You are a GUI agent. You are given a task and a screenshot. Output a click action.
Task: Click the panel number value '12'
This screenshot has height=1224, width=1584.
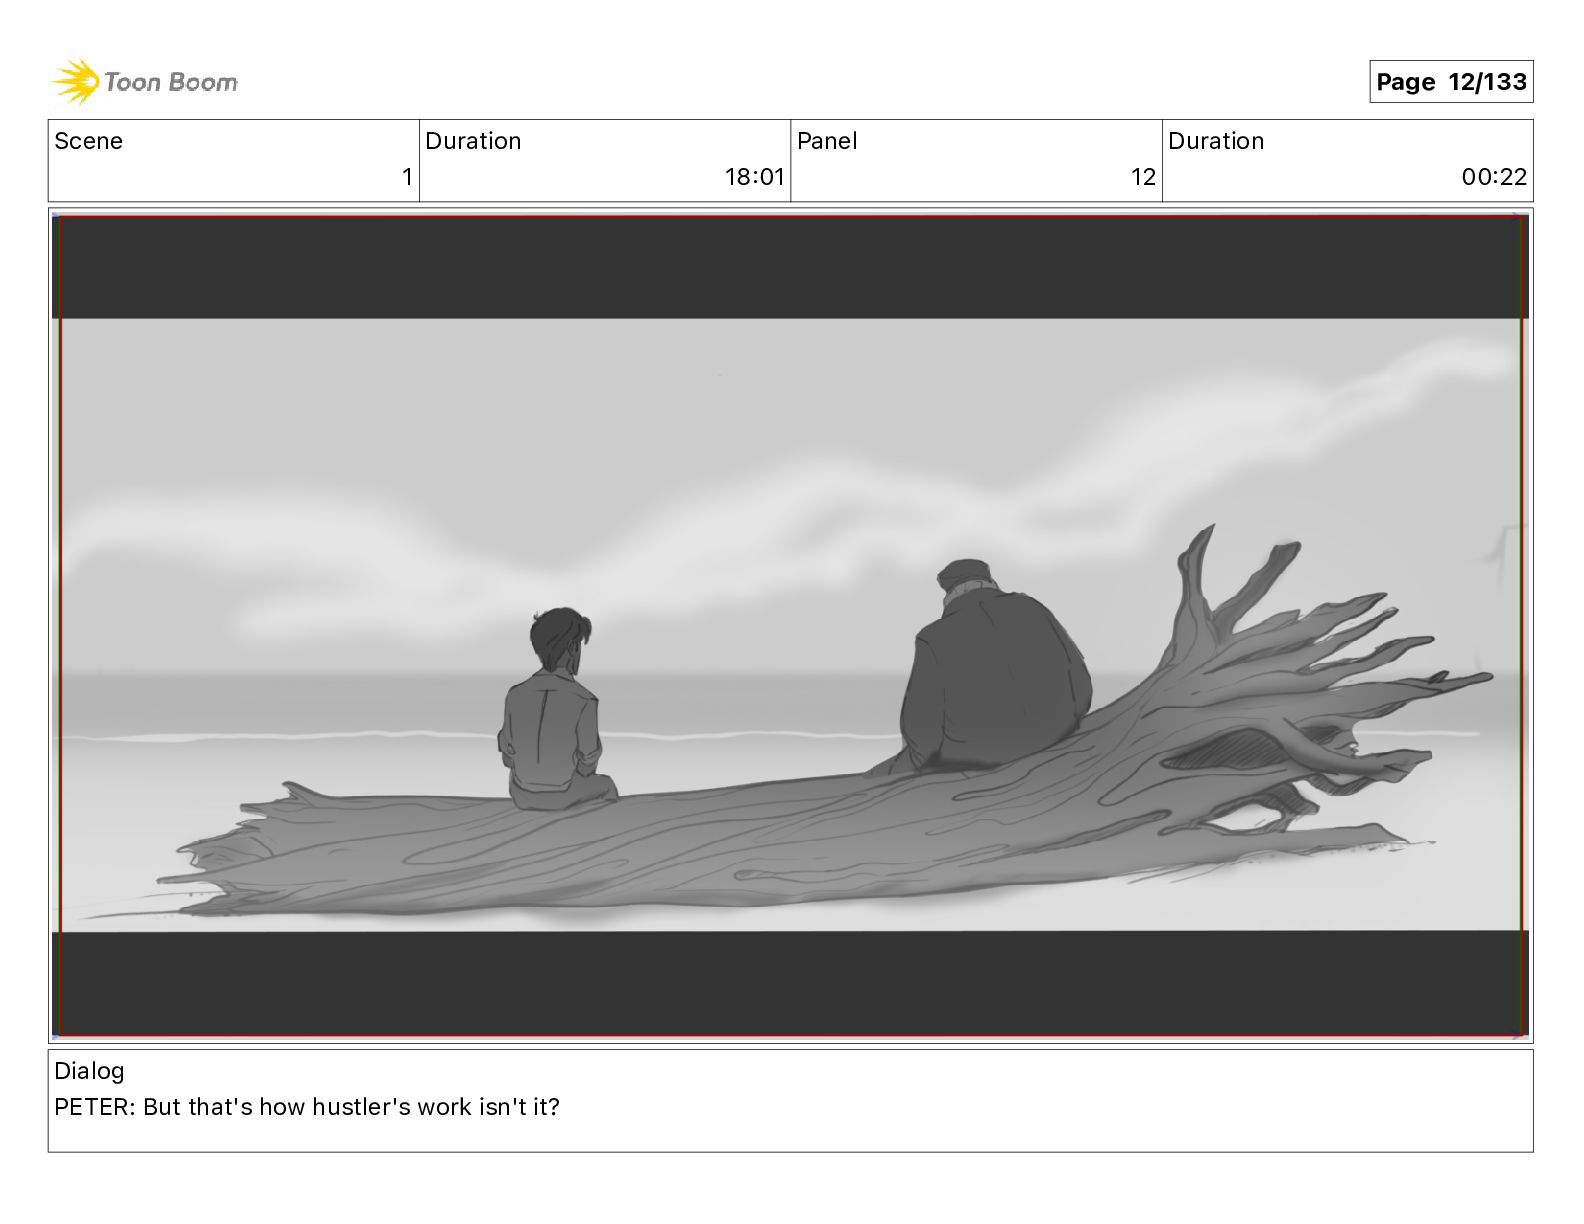pyautogui.click(x=1143, y=177)
